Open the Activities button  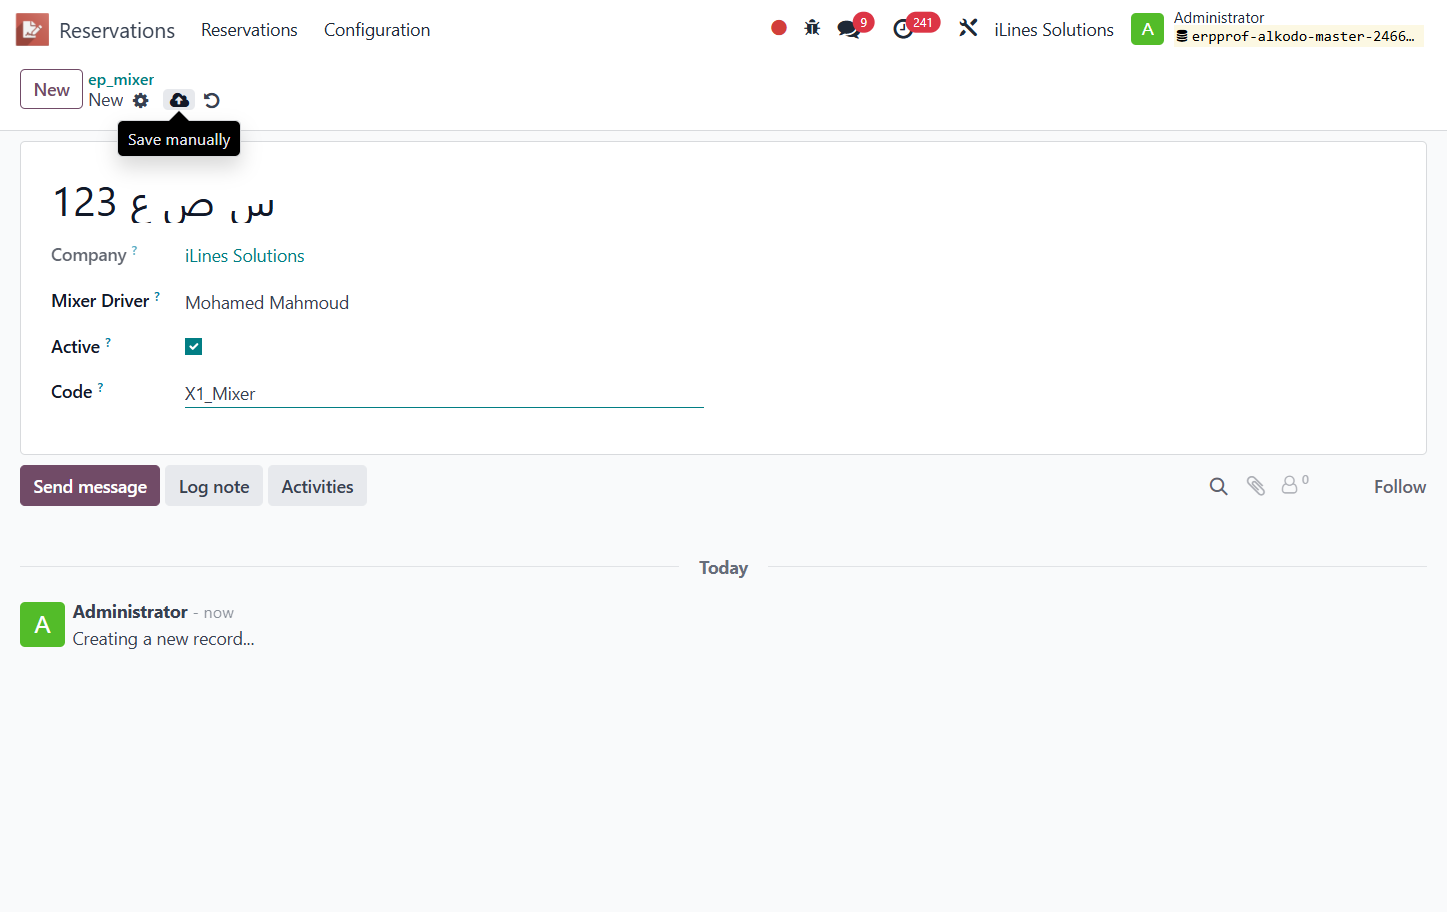click(x=317, y=486)
